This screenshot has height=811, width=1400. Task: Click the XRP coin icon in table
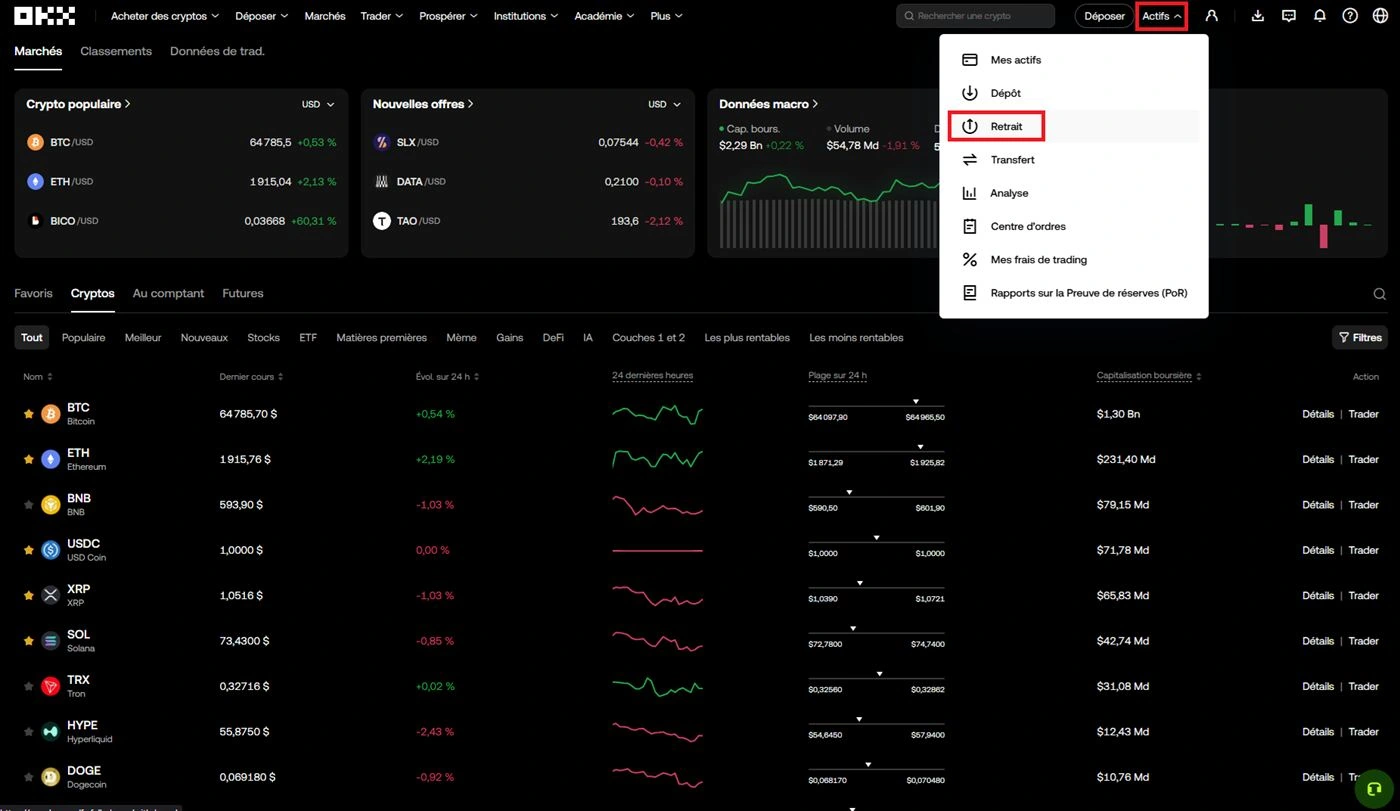pos(51,596)
